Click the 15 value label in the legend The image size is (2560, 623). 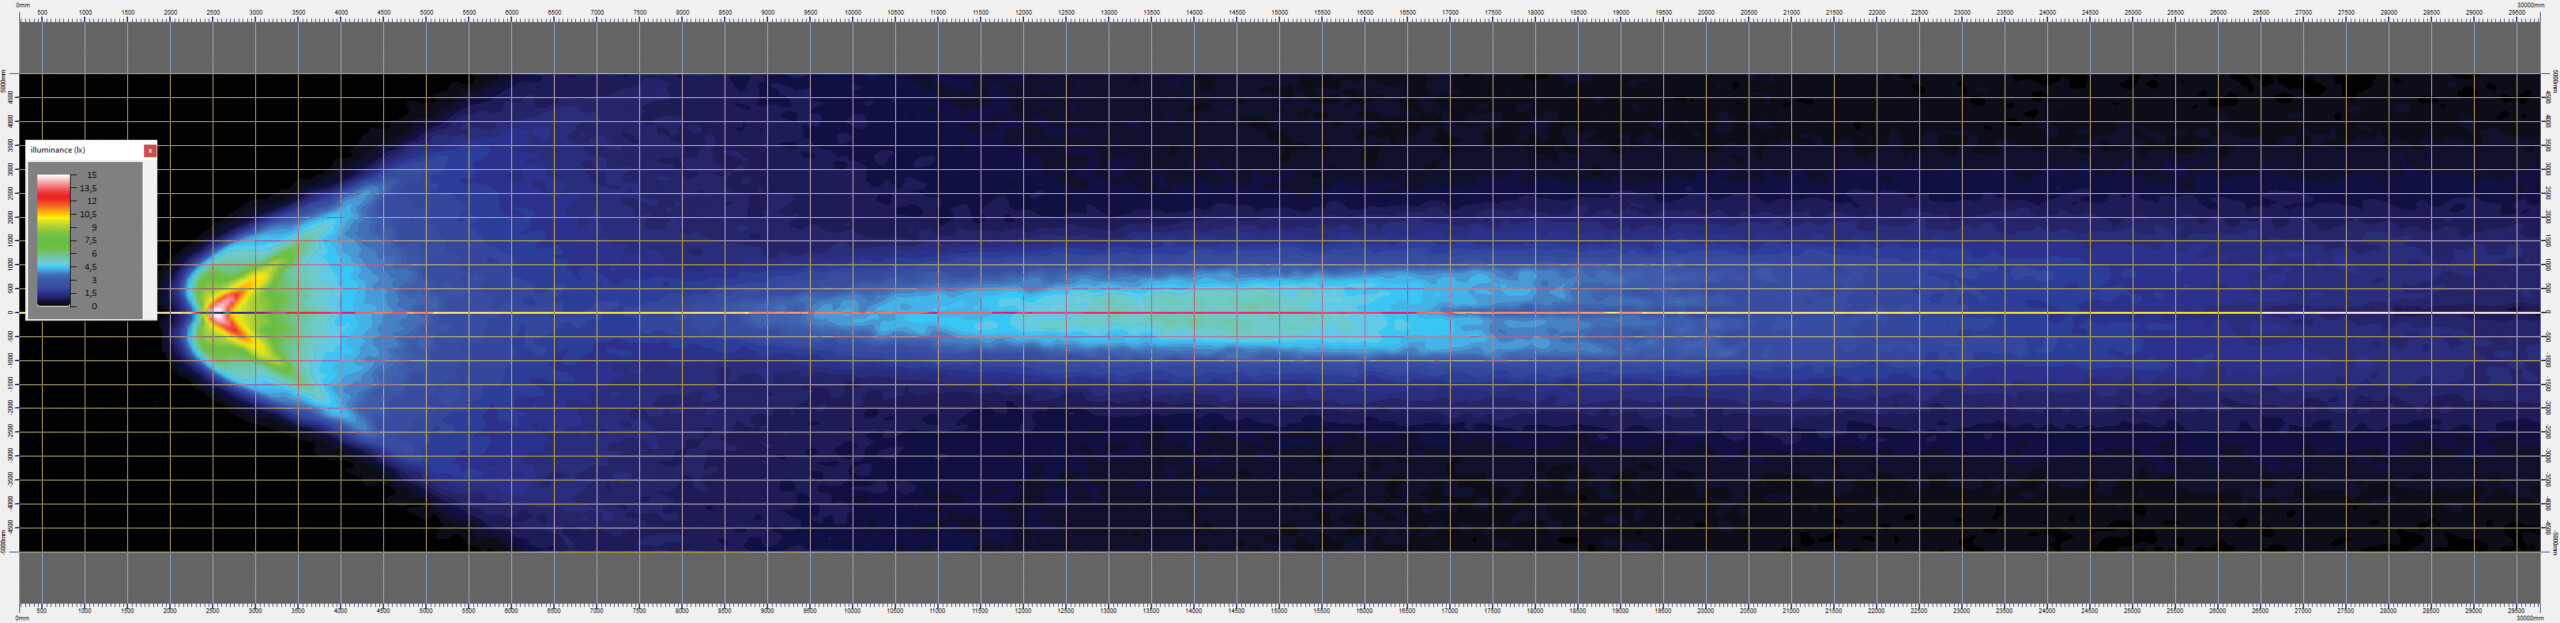(x=91, y=175)
